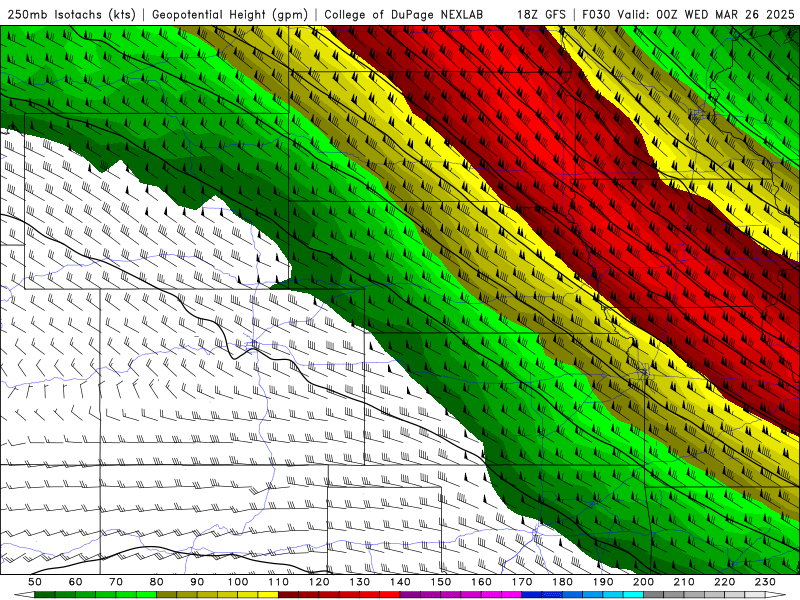The height and width of the screenshot is (600, 800).
Task: Click the 130 value on the color scale
Action: click(360, 582)
